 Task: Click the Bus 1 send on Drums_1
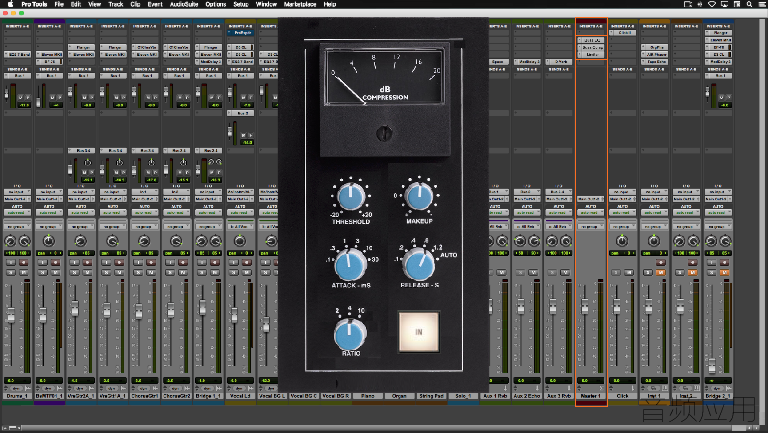click(17, 76)
